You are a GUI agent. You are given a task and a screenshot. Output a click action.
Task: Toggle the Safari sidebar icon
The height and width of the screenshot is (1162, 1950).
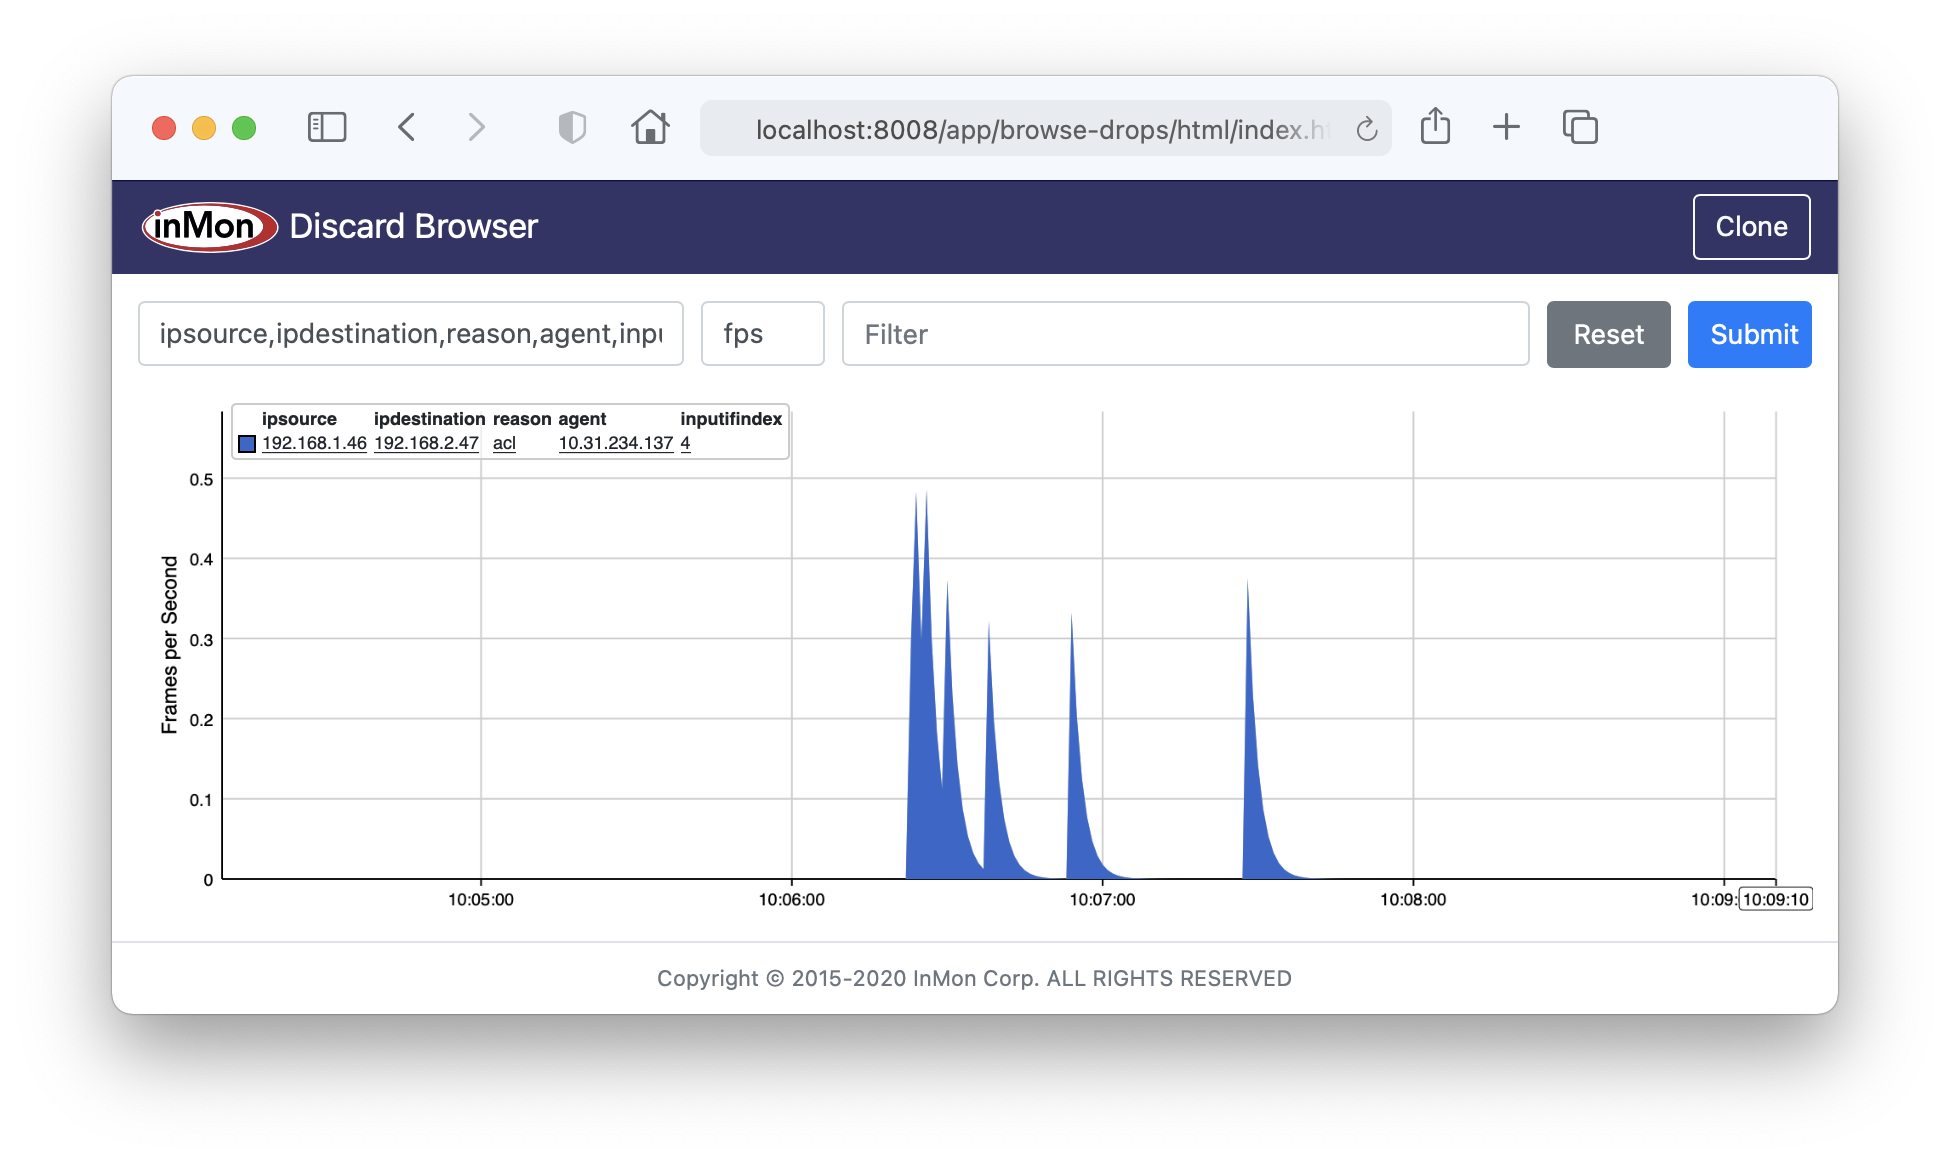[326, 127]
